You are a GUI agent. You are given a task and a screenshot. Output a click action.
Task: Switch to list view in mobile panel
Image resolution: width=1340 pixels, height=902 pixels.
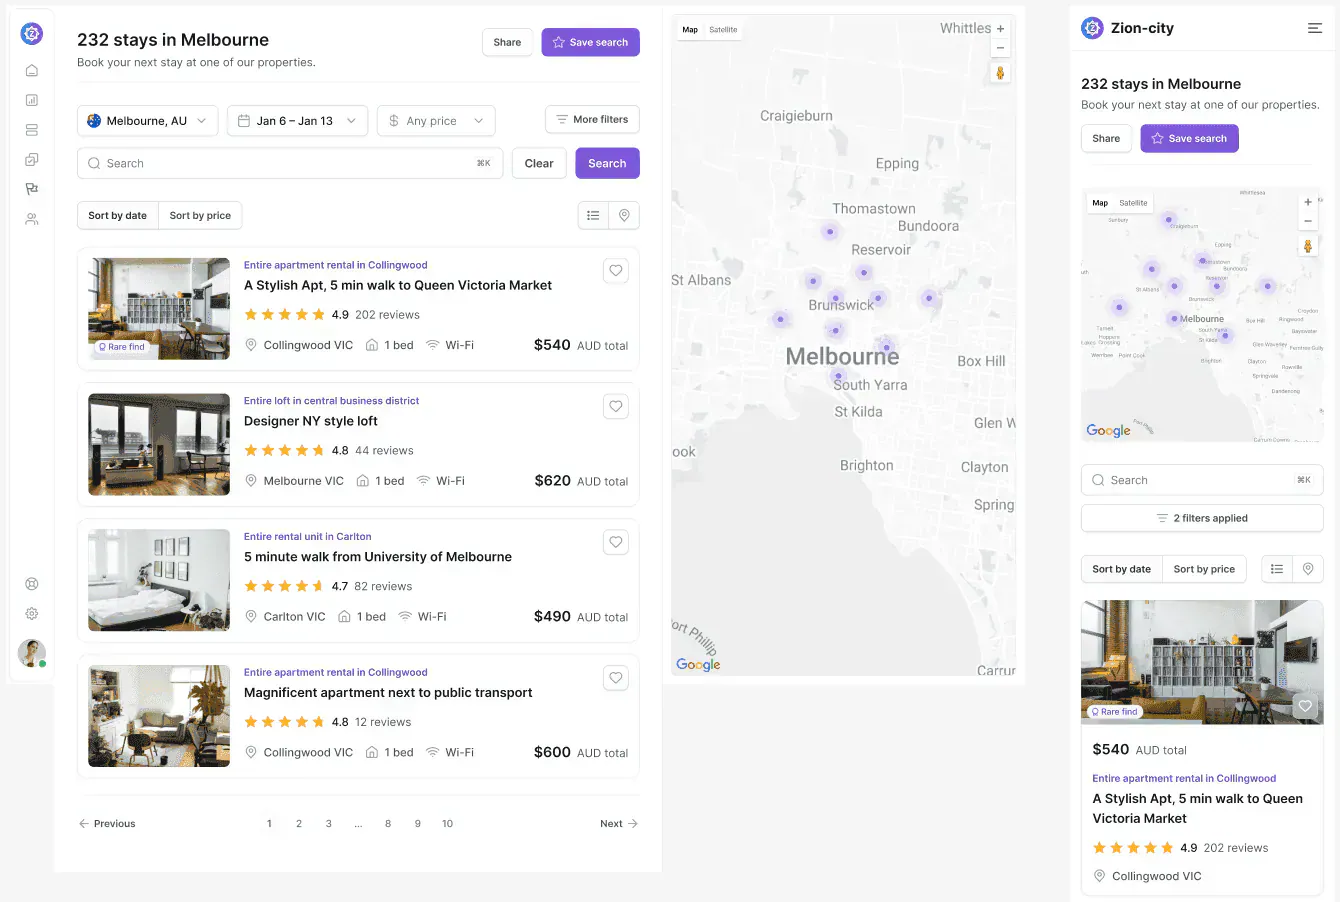click(1277, 569)
